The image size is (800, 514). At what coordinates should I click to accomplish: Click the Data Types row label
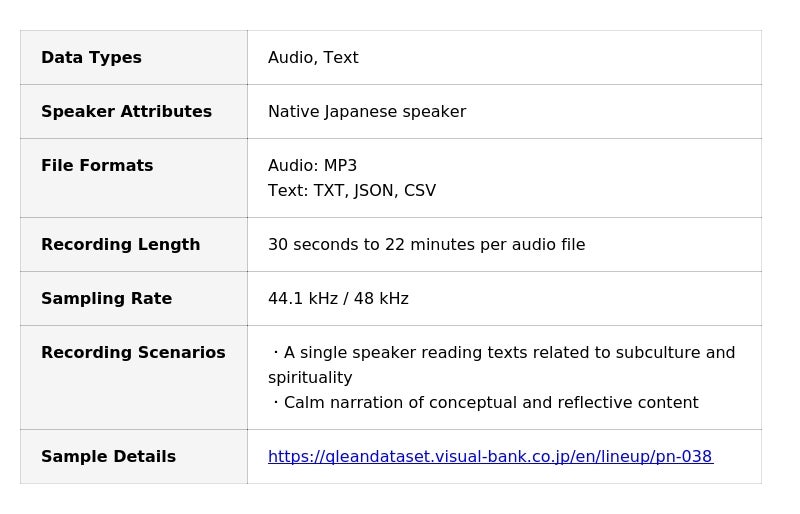(x=91, y=58)
